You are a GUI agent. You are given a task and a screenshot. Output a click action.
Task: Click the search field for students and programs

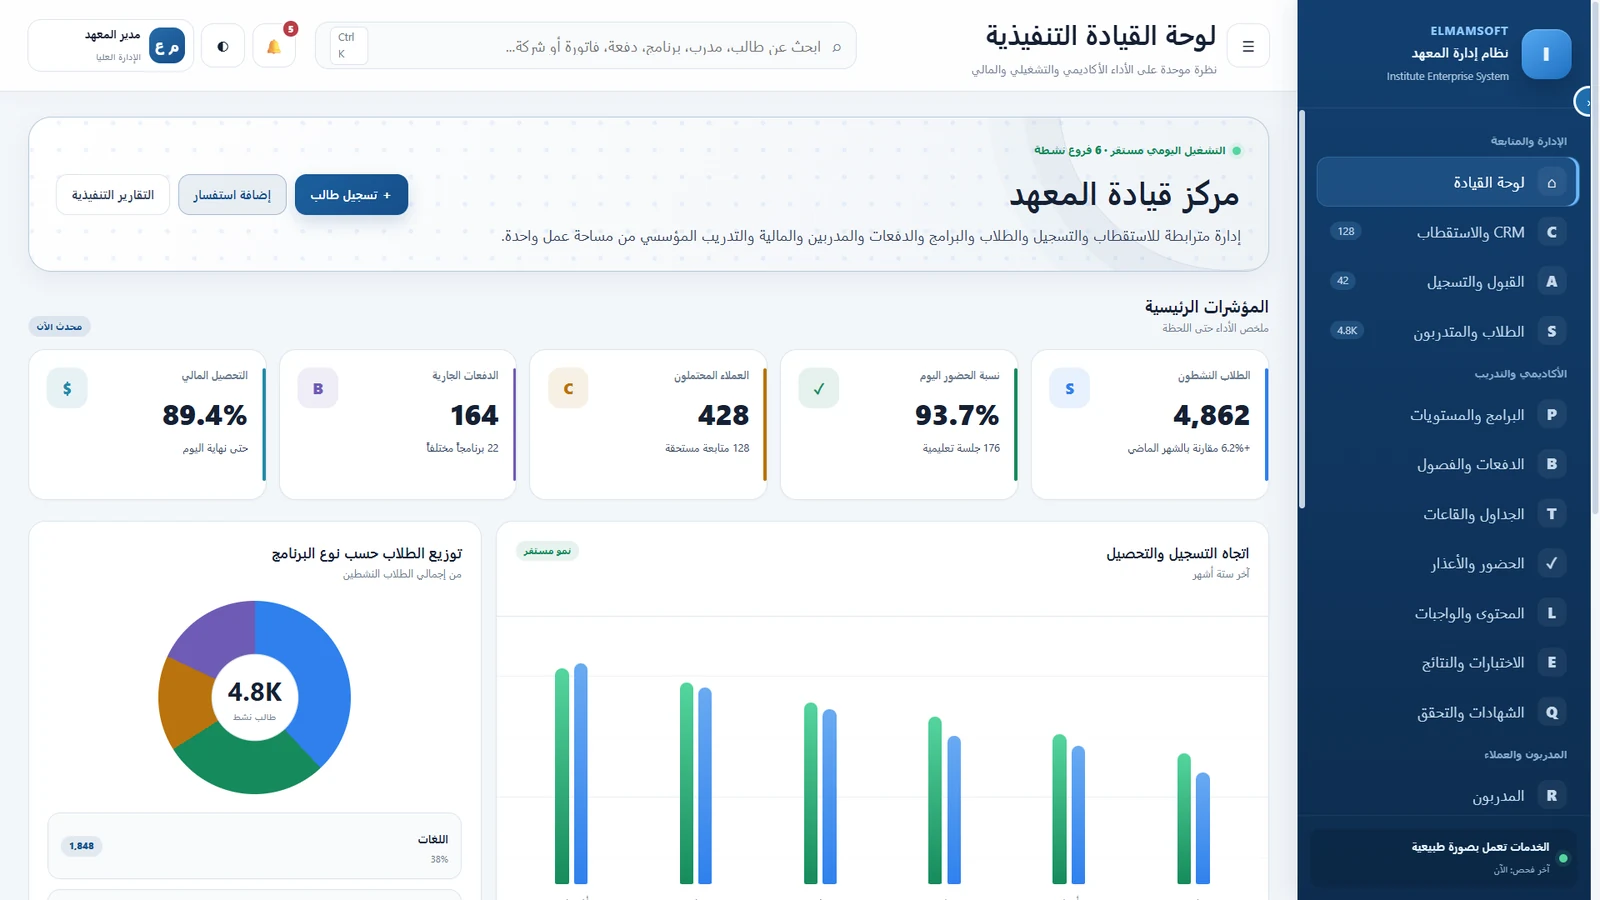click(586, 46)
